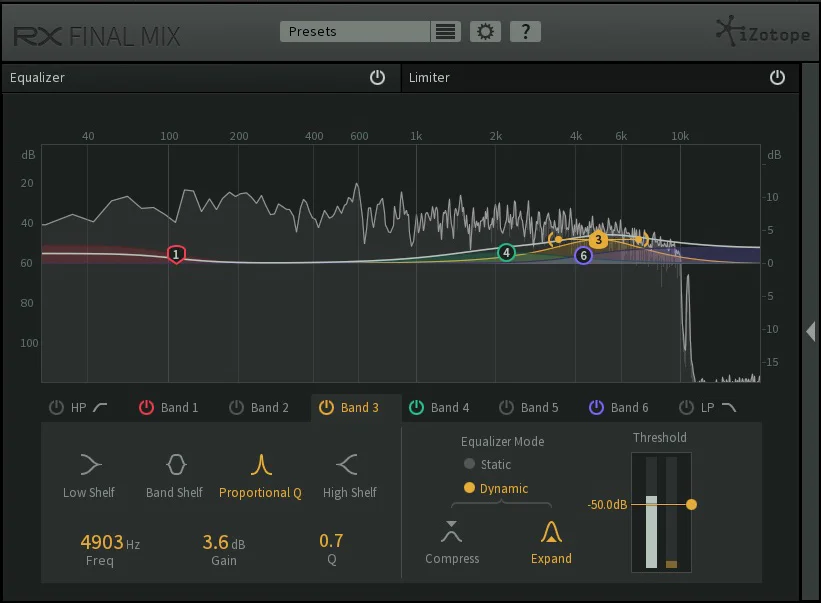821x603 pixels.
Task: Click the Limiter section title
Action: [x=429, y=77]
